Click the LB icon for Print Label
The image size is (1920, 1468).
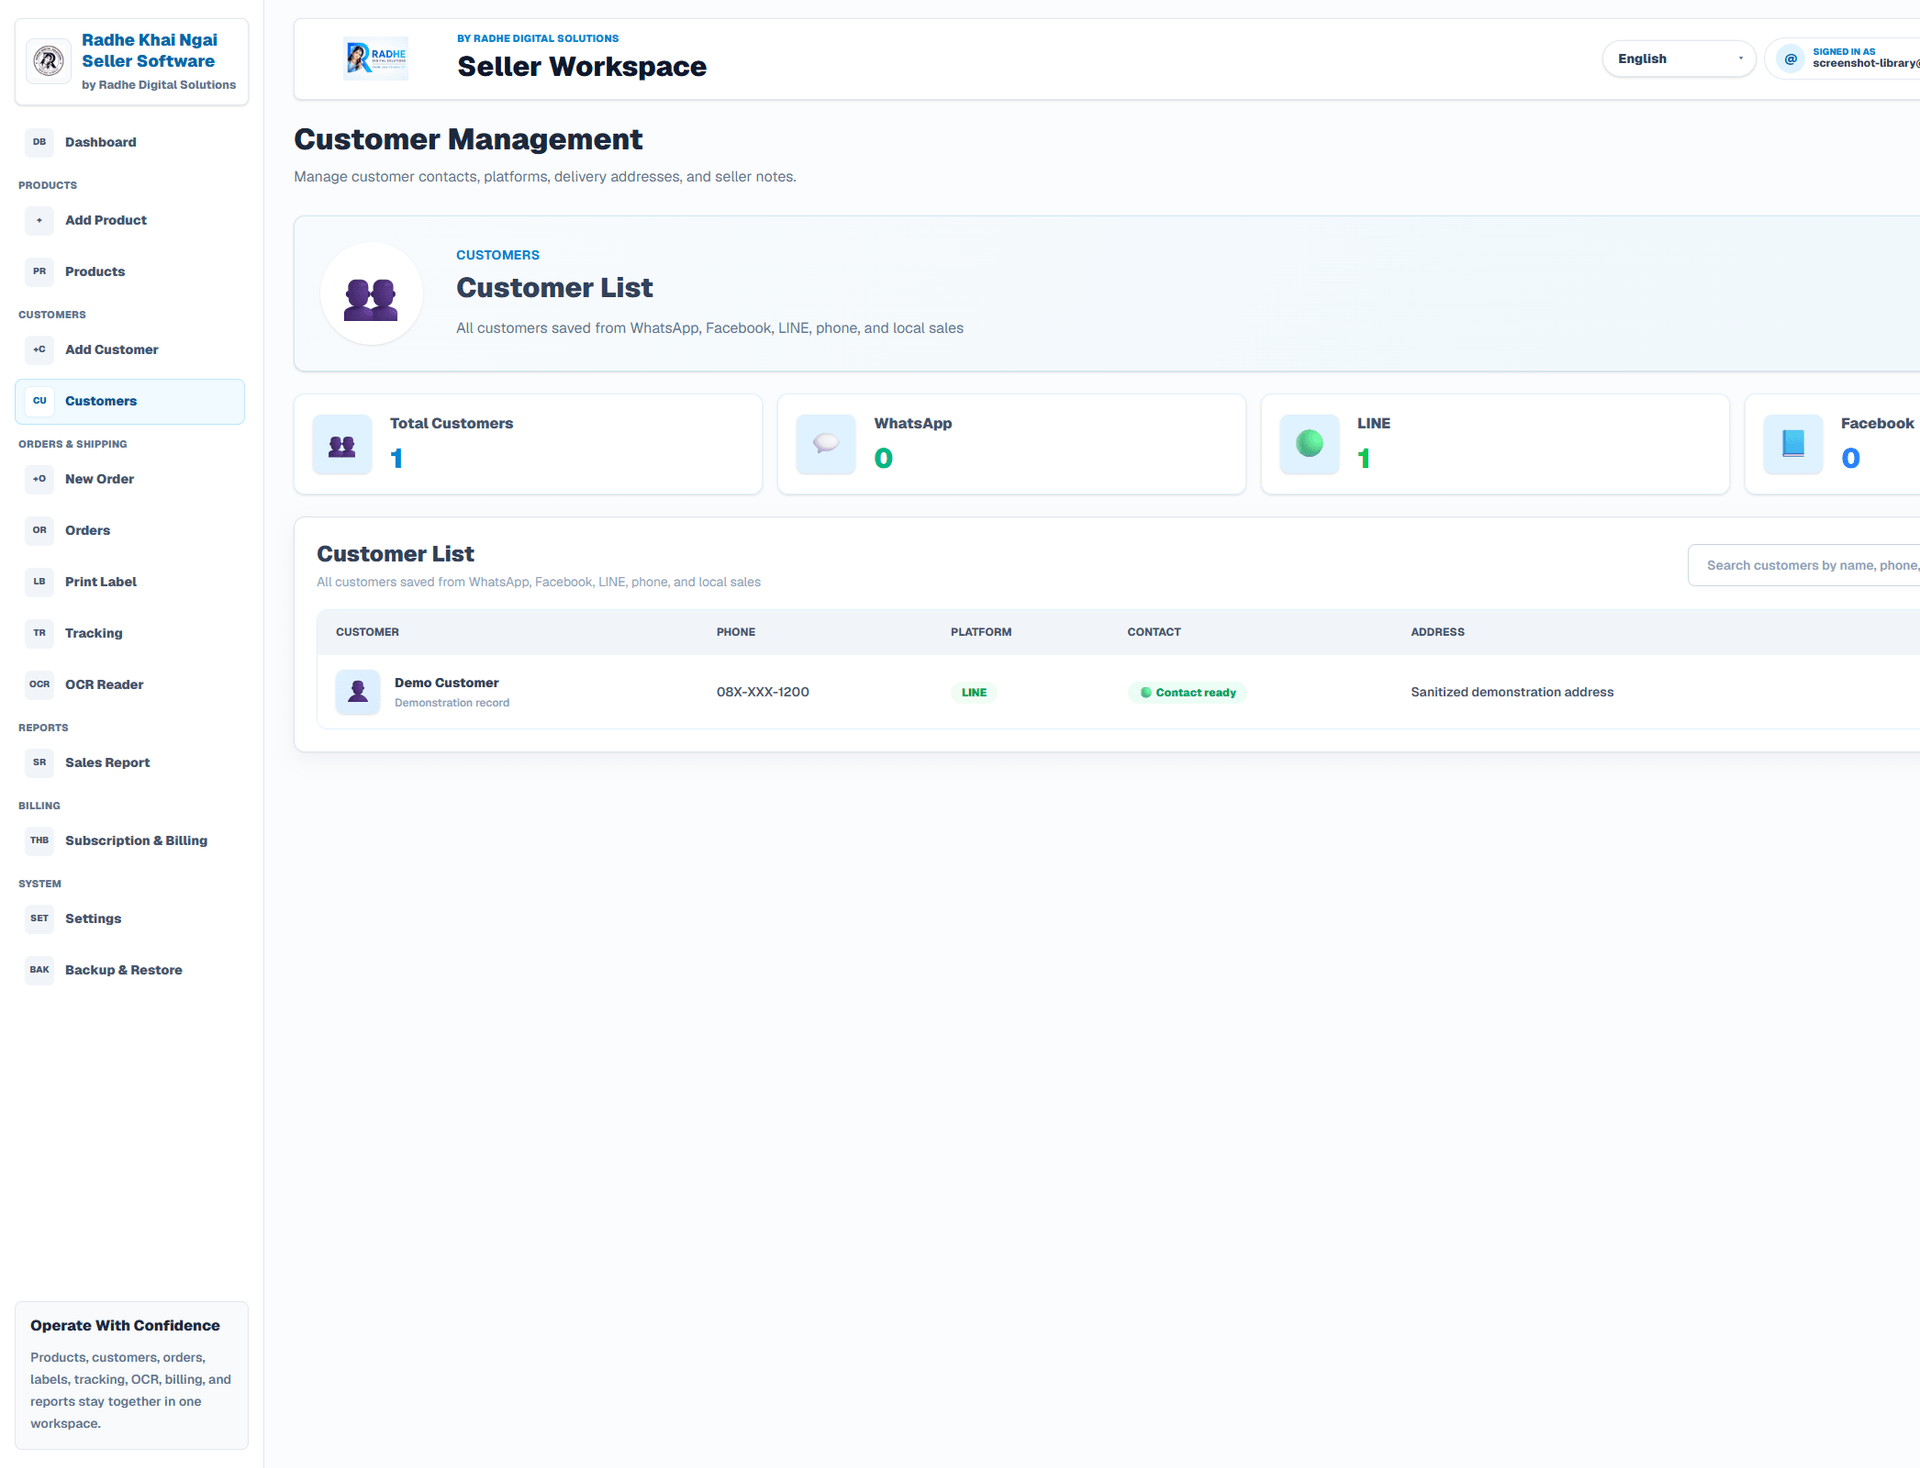39,581
